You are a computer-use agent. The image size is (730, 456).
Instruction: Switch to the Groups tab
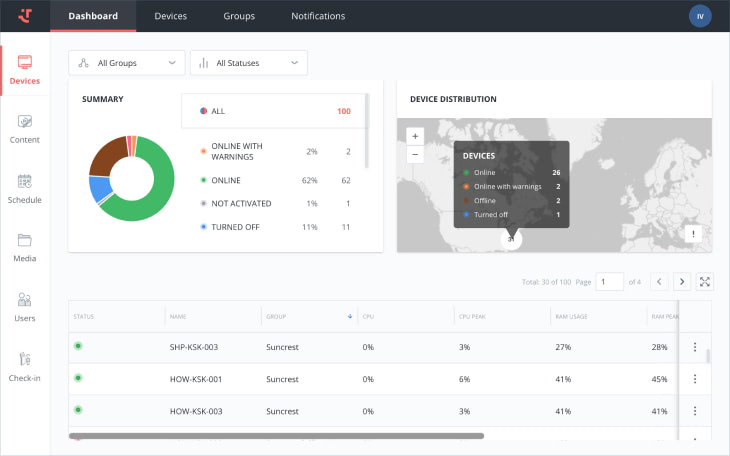(239, 16)
